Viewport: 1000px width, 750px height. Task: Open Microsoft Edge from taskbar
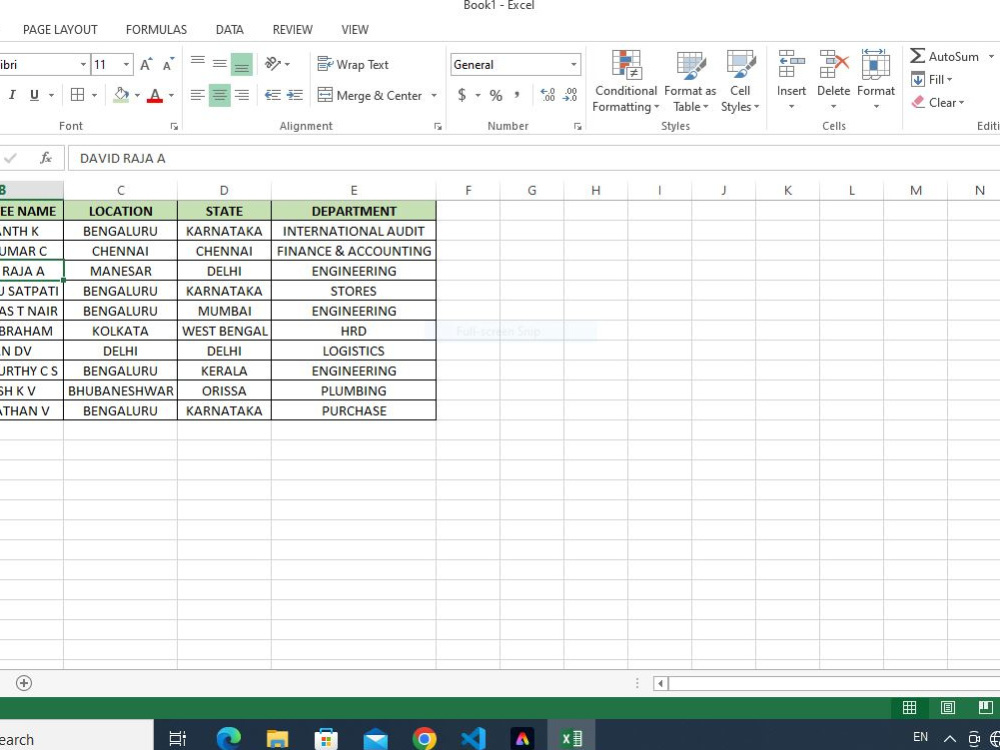[228, 739]
